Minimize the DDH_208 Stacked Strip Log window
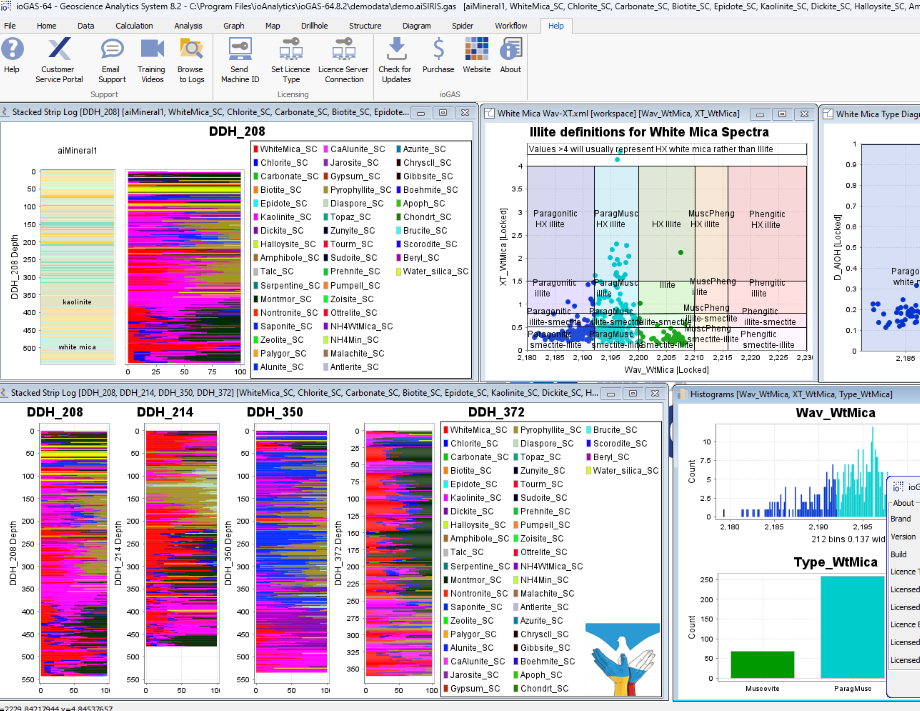This screenshot has width=920, height=711. coord(421,113)
